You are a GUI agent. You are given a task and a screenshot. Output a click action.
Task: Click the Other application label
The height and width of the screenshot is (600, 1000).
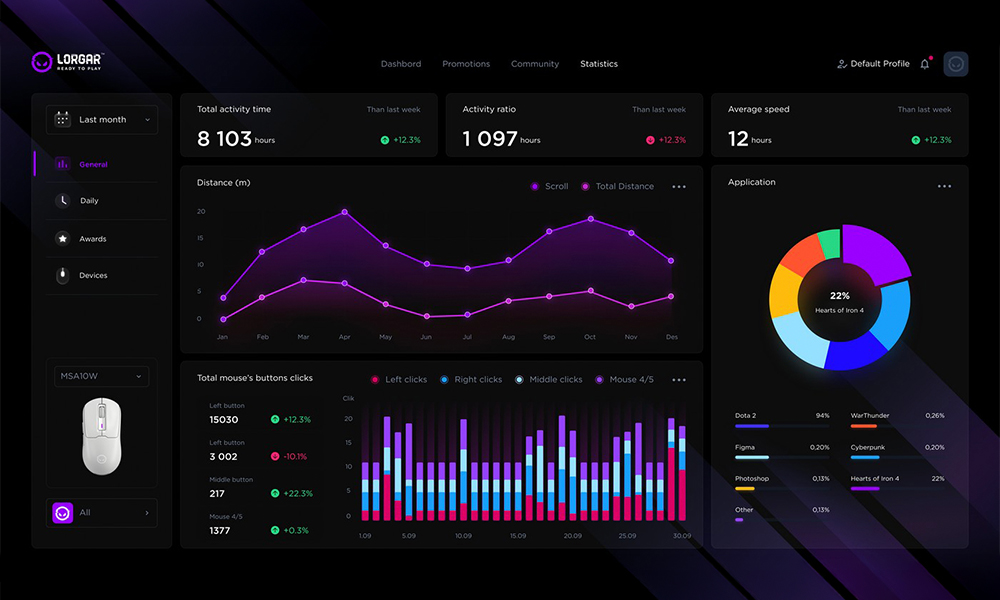tap(744, 509)
